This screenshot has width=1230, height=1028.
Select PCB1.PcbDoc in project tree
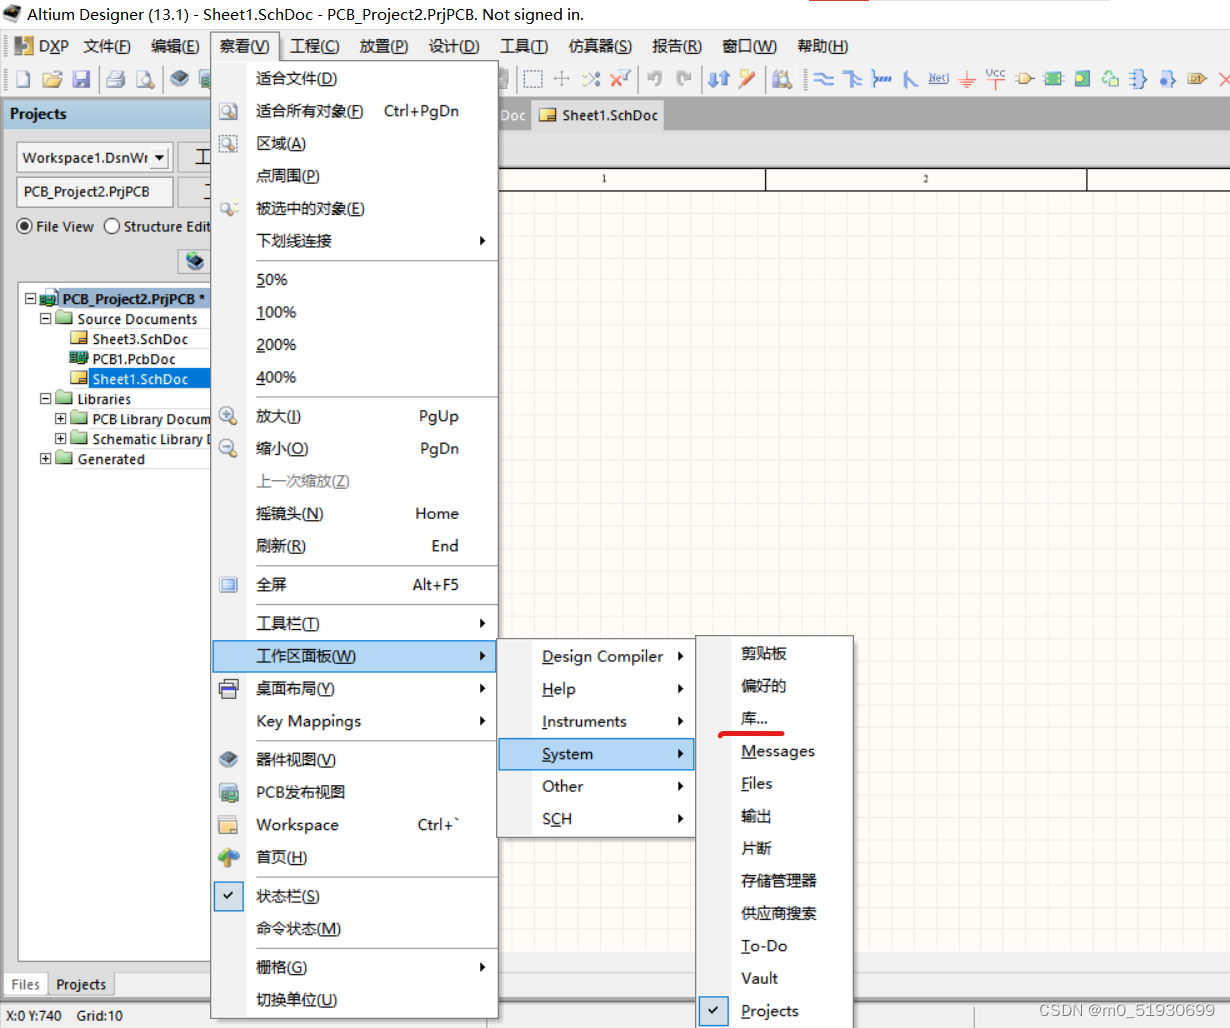coord(134,359)
